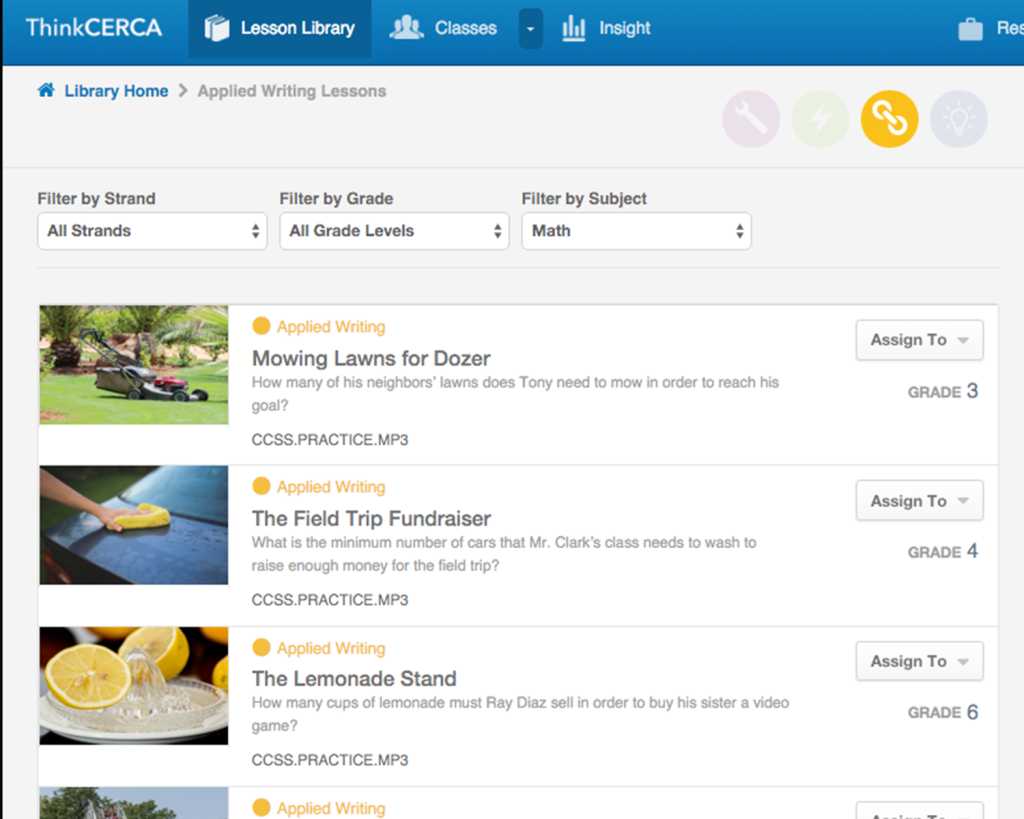Open The Lemonade Stand lesson
The image size is (1024, 819).
point(354,679)
